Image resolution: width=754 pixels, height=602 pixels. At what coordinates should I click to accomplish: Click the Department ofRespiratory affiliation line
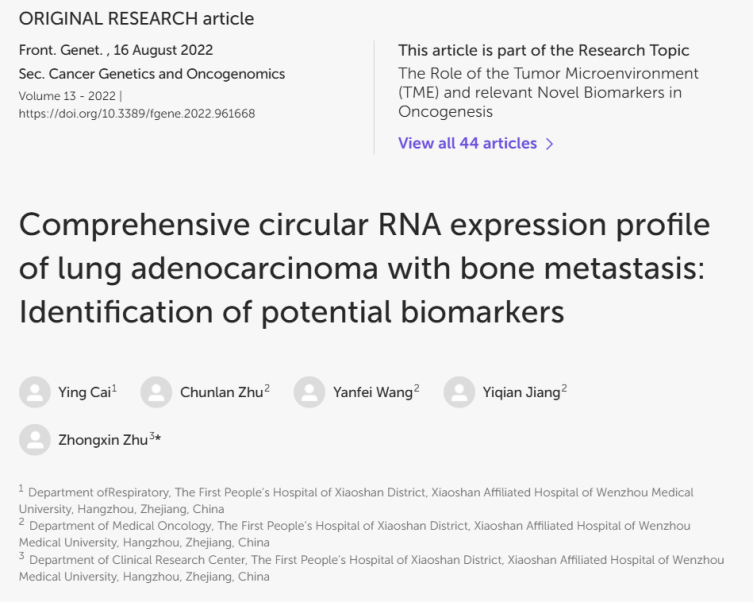(356, 501)
